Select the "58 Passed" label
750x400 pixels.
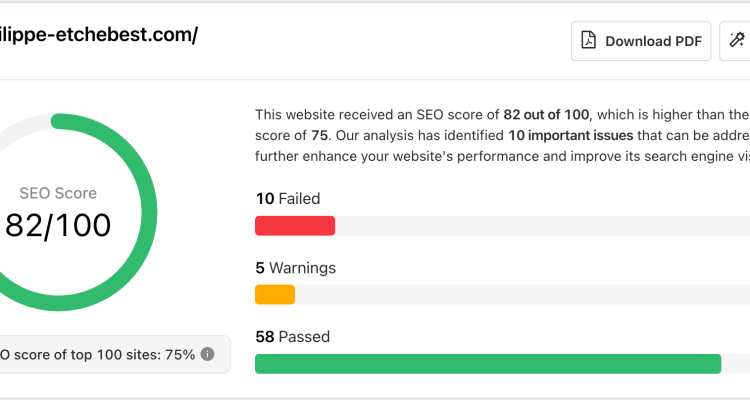point(292,337)
